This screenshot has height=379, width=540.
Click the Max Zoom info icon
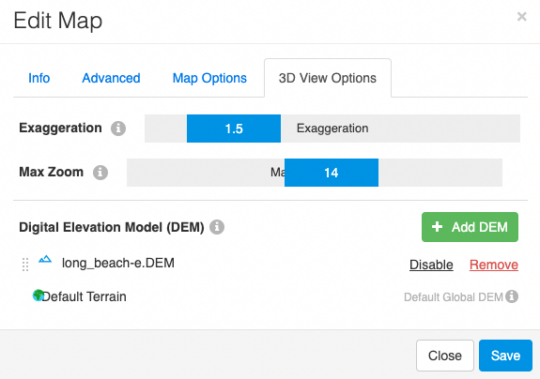click(x=100, y=172)
